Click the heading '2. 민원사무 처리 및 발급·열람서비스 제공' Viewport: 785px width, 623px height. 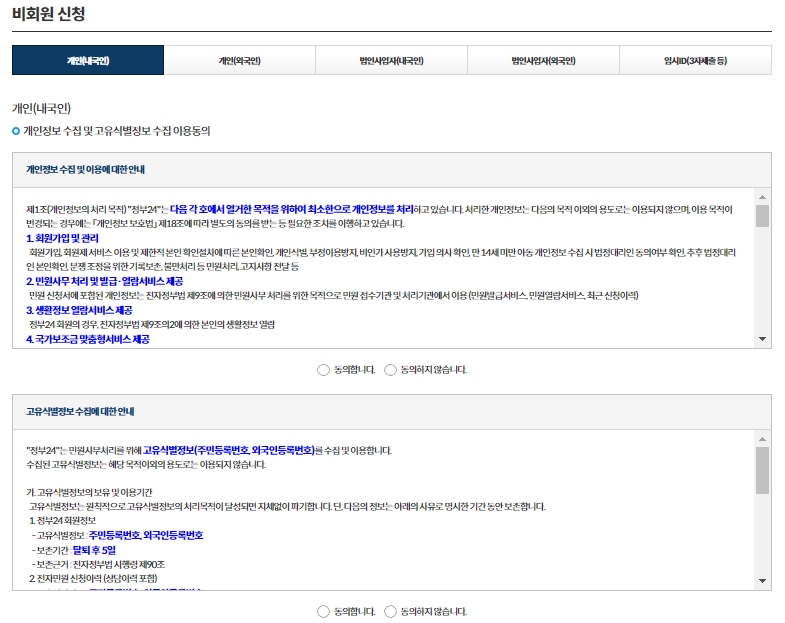click(x=105, y=281)
